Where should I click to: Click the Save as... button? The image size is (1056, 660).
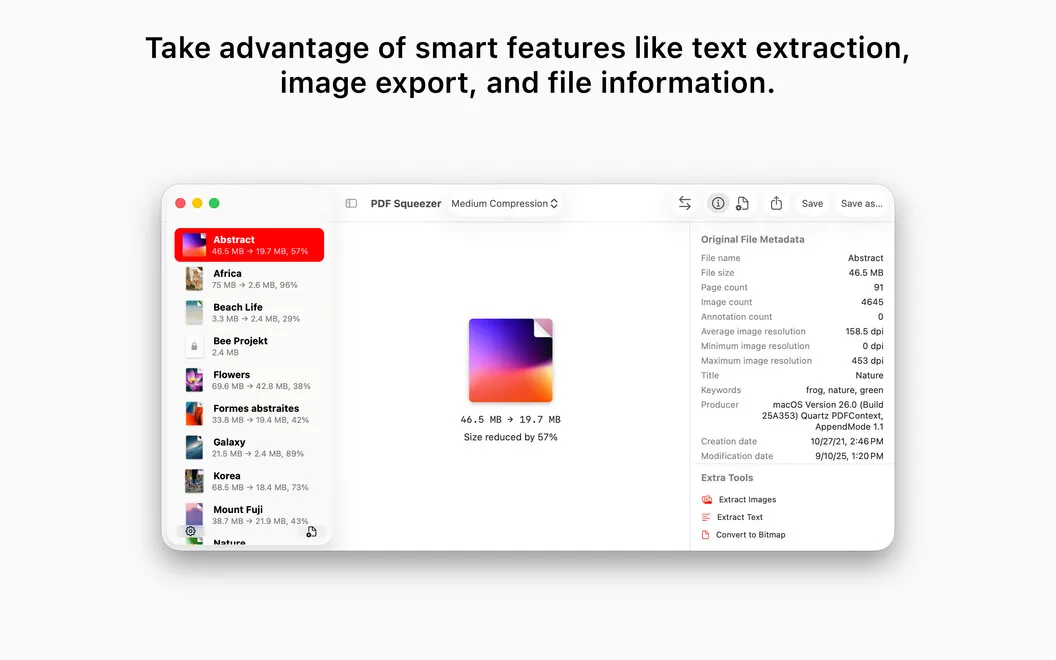(861, 203)
